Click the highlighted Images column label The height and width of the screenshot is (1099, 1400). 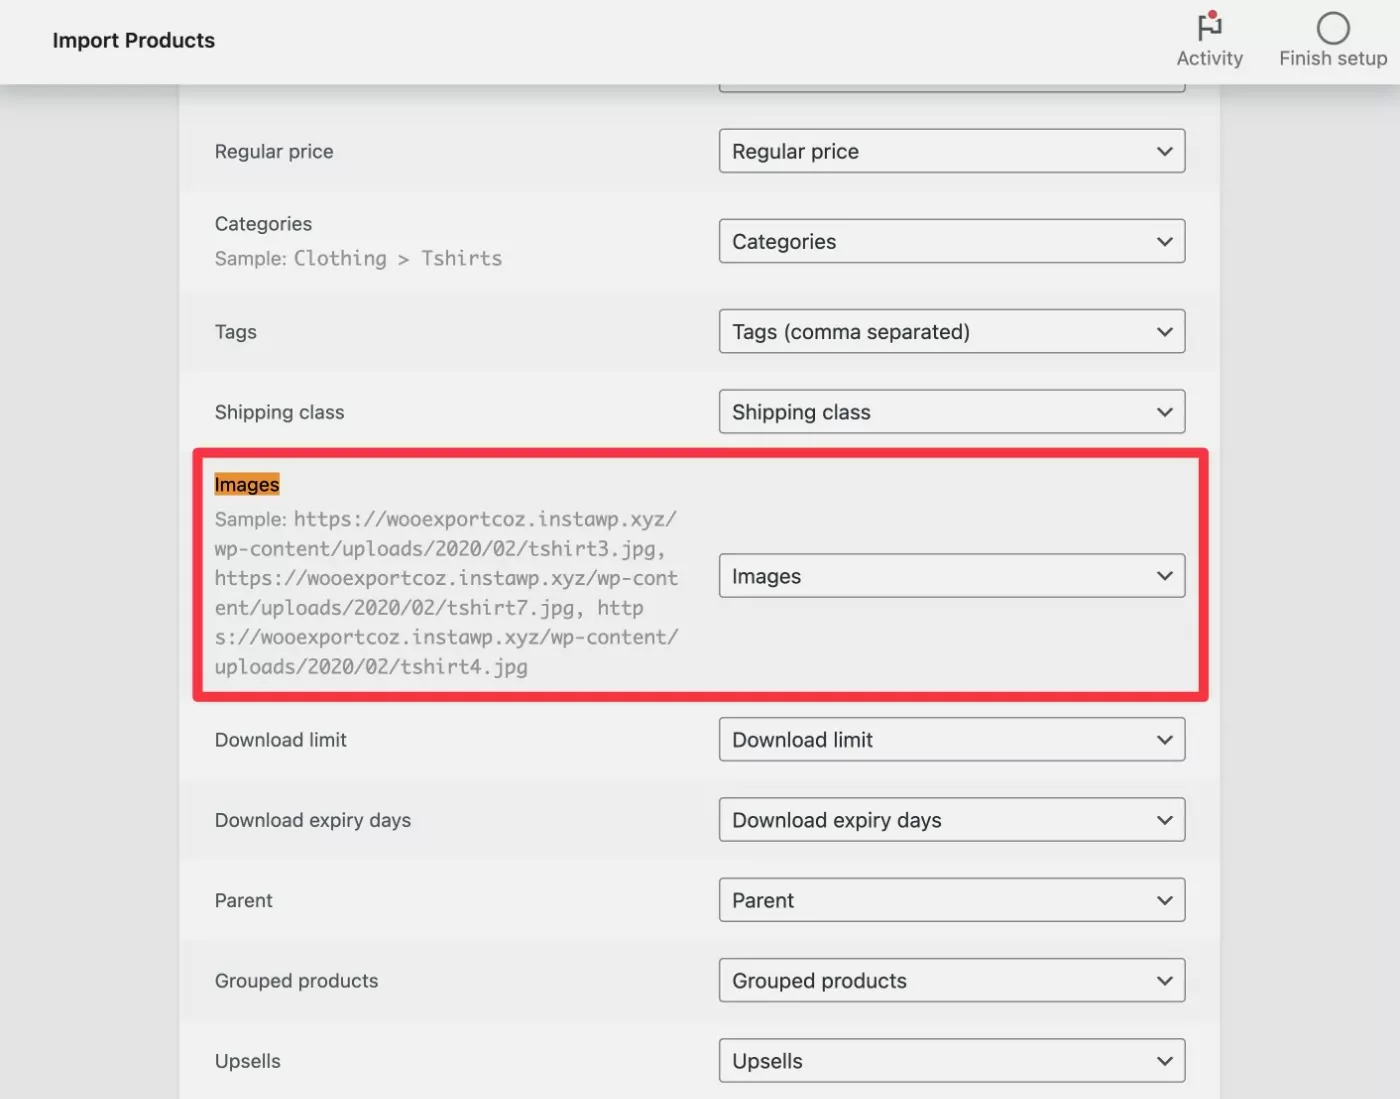[247, 485]
